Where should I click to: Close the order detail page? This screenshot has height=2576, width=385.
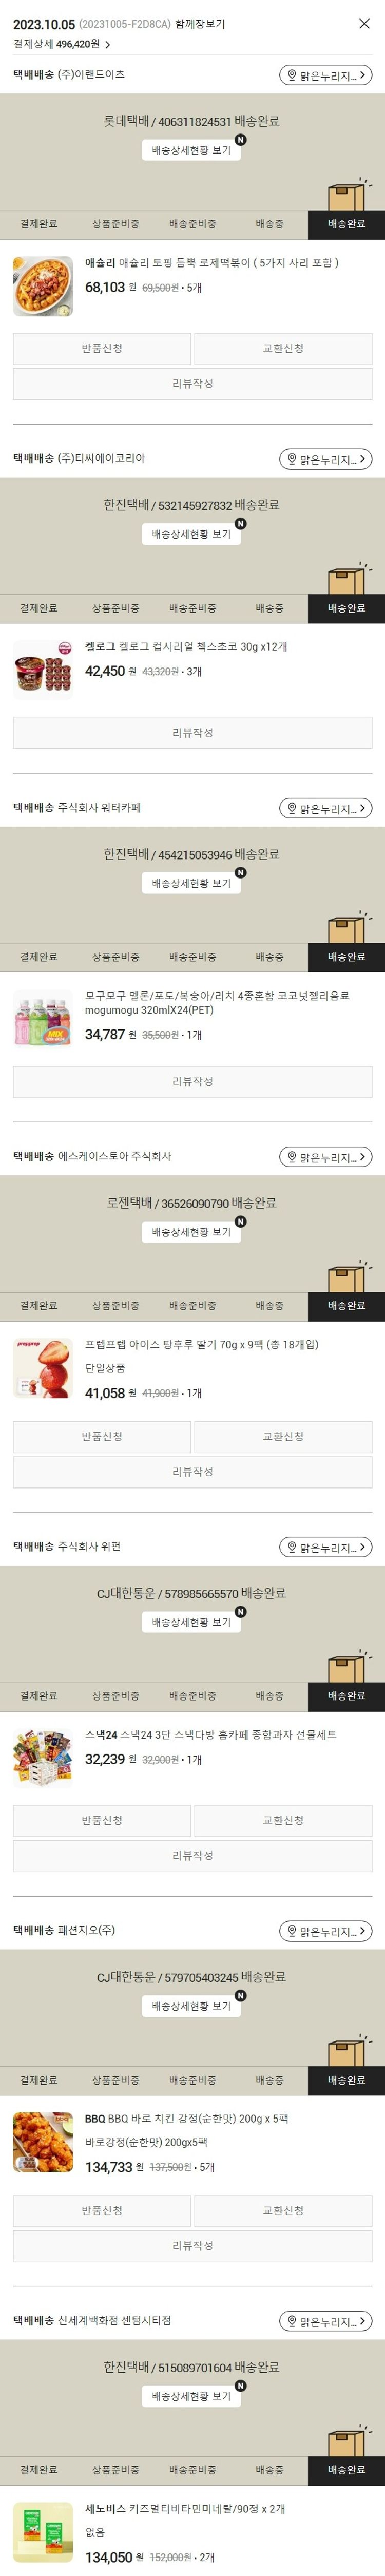click(364, 24)
